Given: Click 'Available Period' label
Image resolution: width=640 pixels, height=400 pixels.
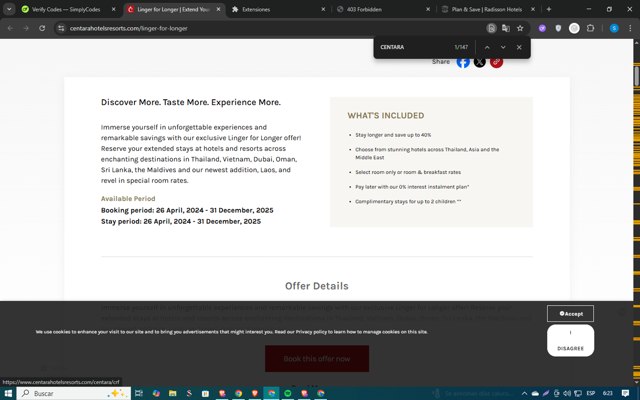Looking at the screenshot, I should pos(128,199).
